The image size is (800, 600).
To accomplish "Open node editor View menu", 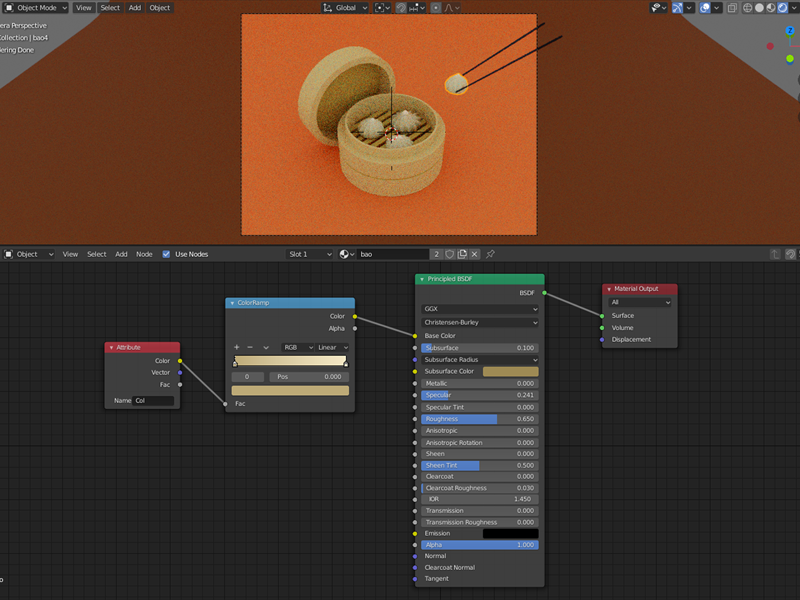I will coord(70,254).
